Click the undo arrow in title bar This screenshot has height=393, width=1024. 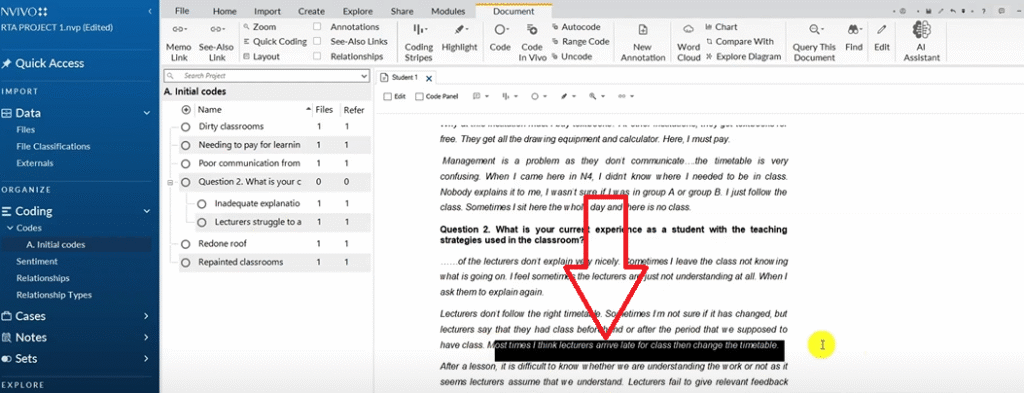click(953, 11)
